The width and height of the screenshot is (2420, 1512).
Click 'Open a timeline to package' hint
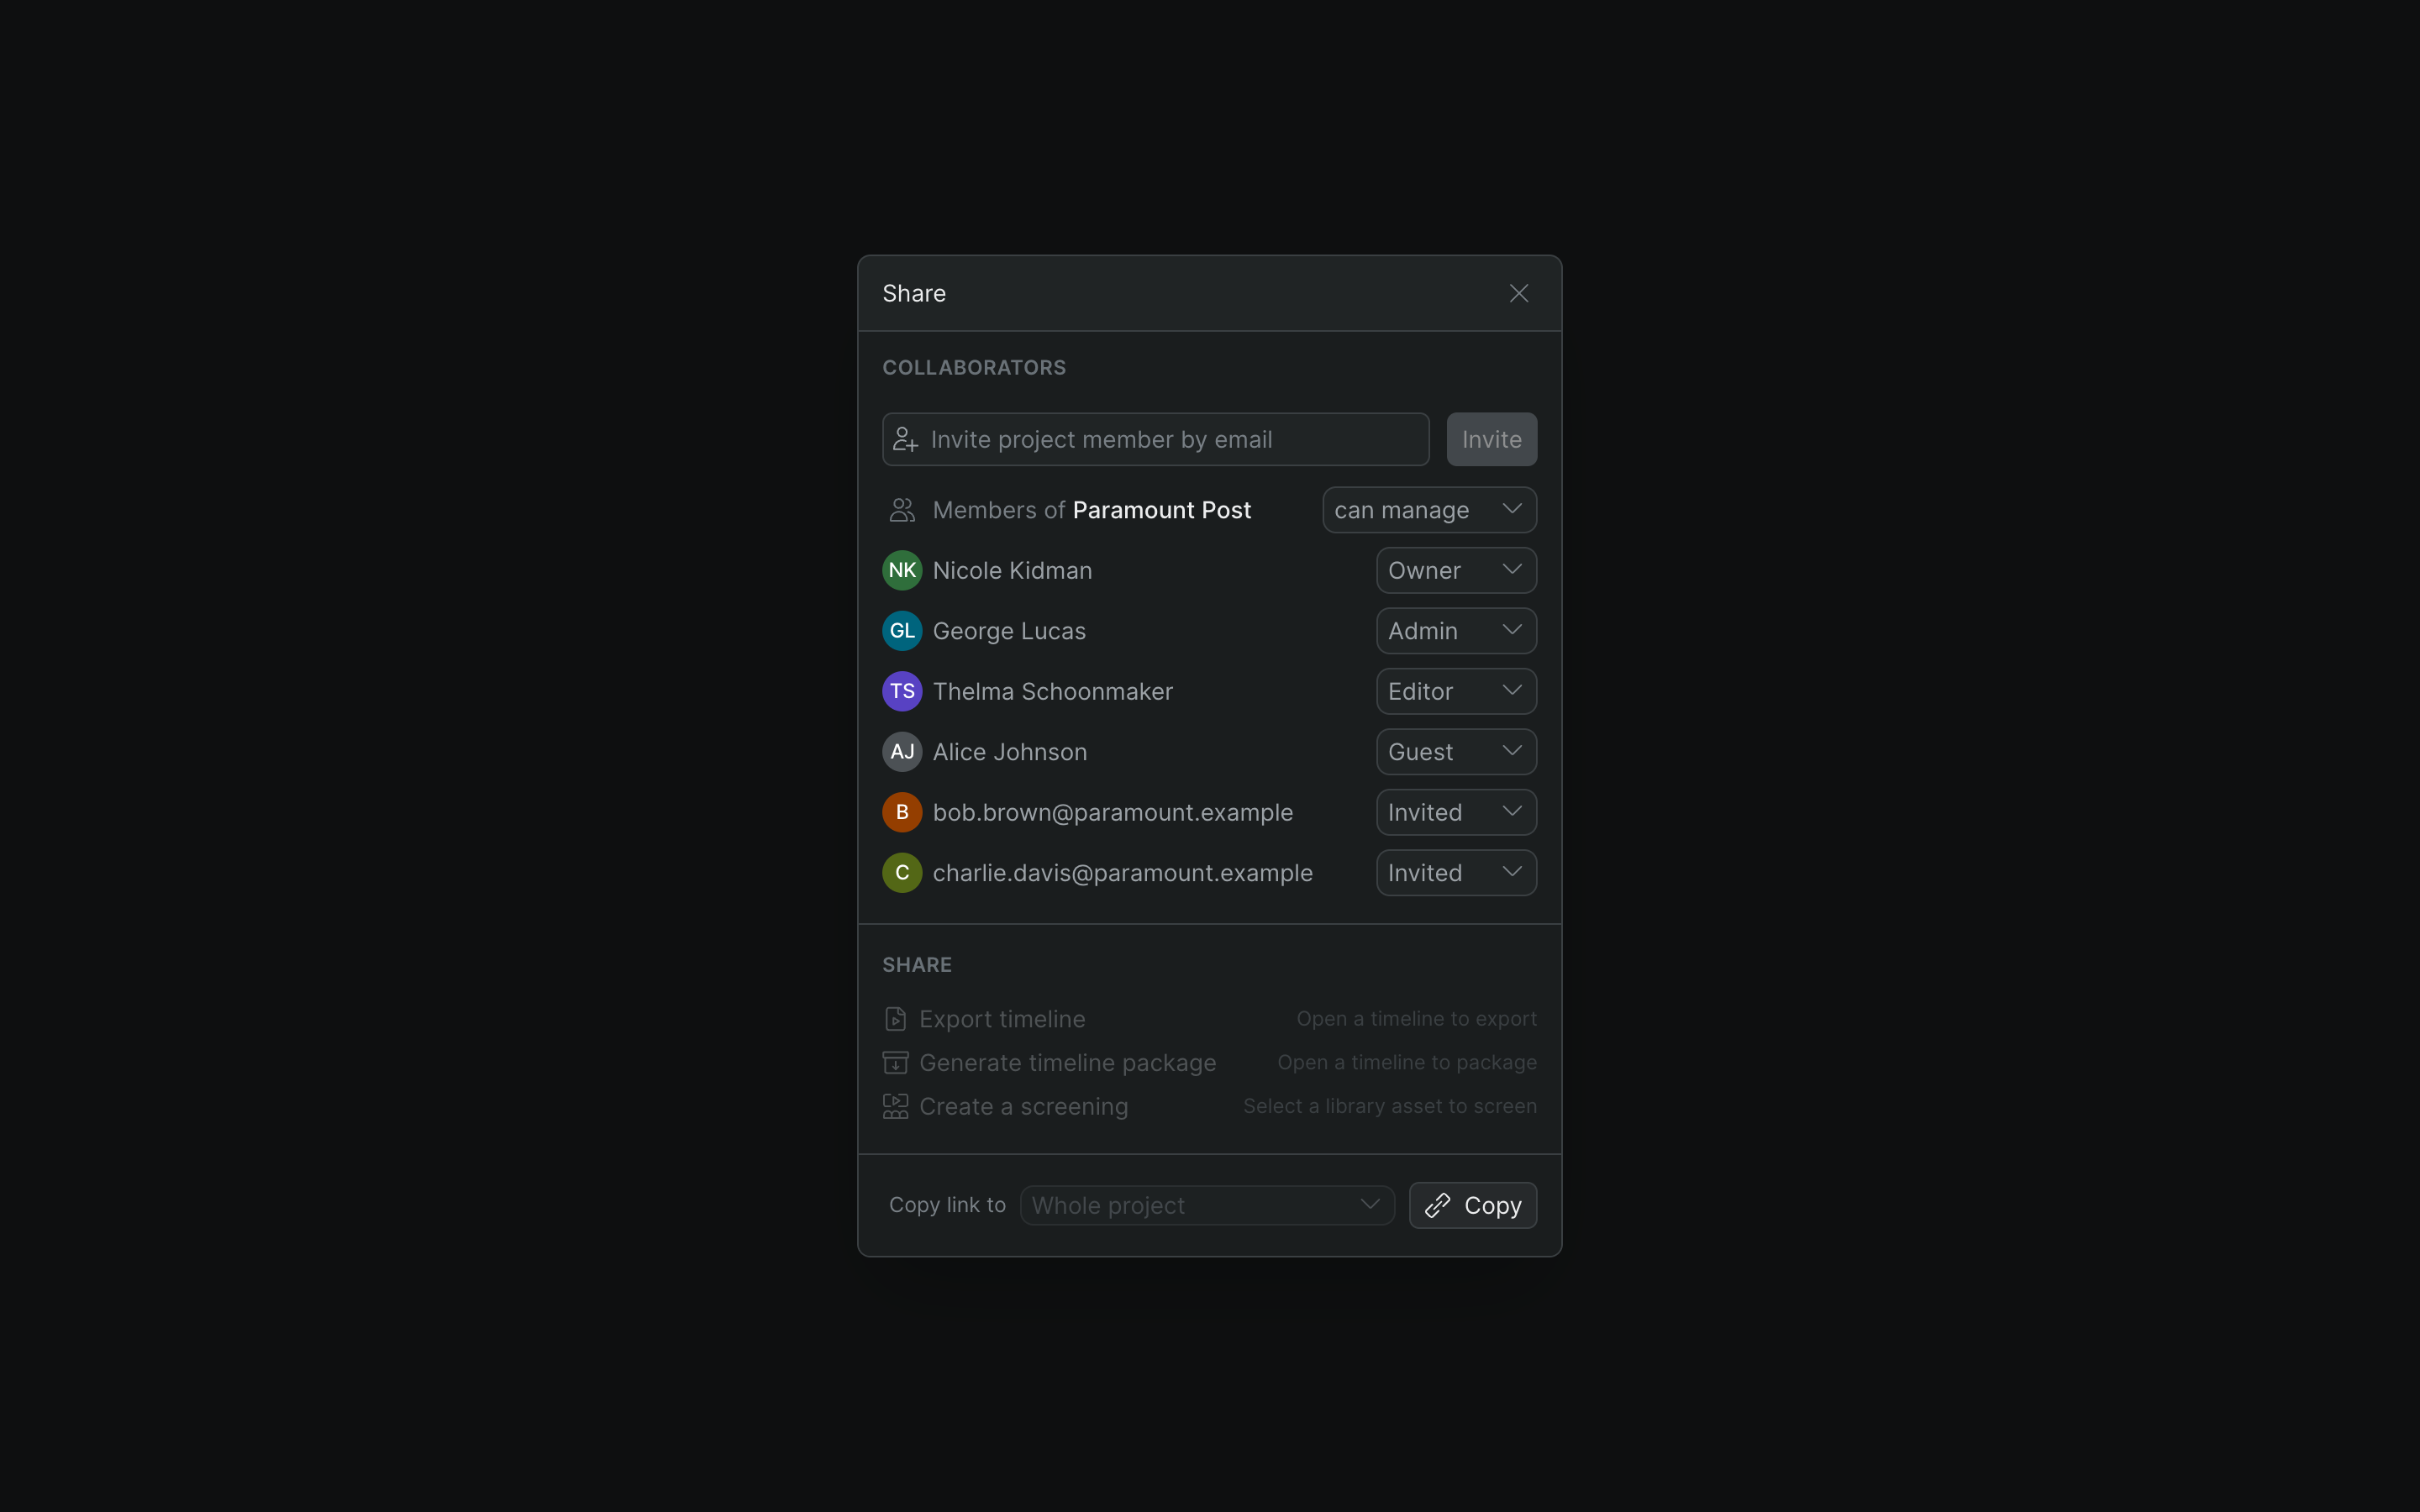click(x=1406, y=1062)
